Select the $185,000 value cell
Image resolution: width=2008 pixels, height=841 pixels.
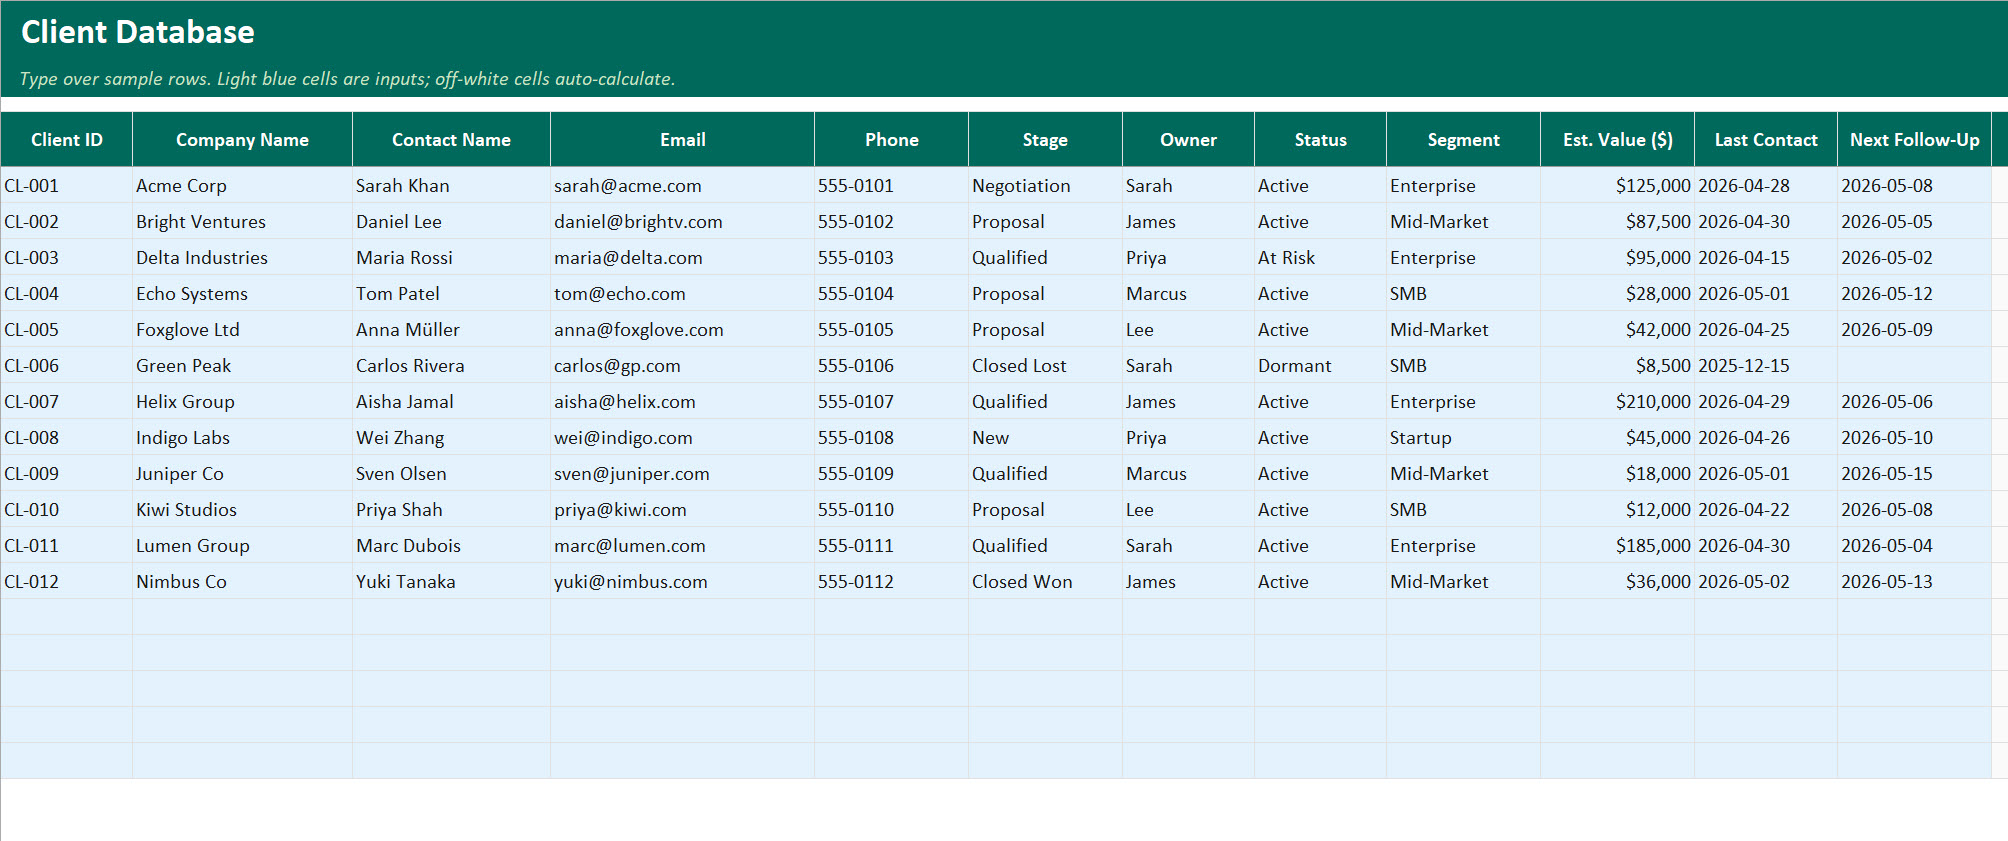[x=1617, y=545]
